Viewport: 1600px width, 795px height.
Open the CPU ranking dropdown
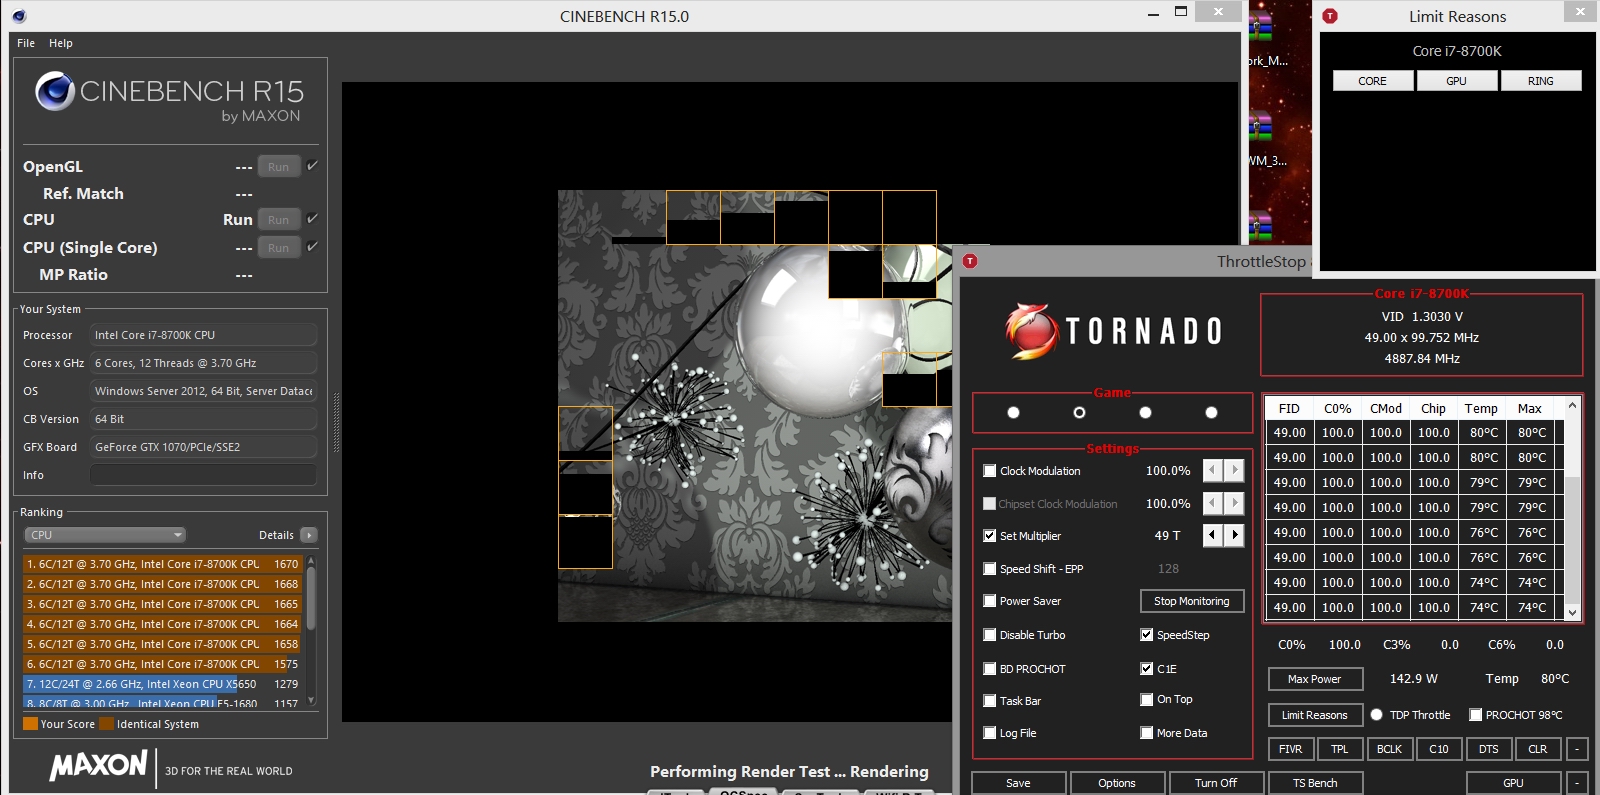[x=105, y=535]
